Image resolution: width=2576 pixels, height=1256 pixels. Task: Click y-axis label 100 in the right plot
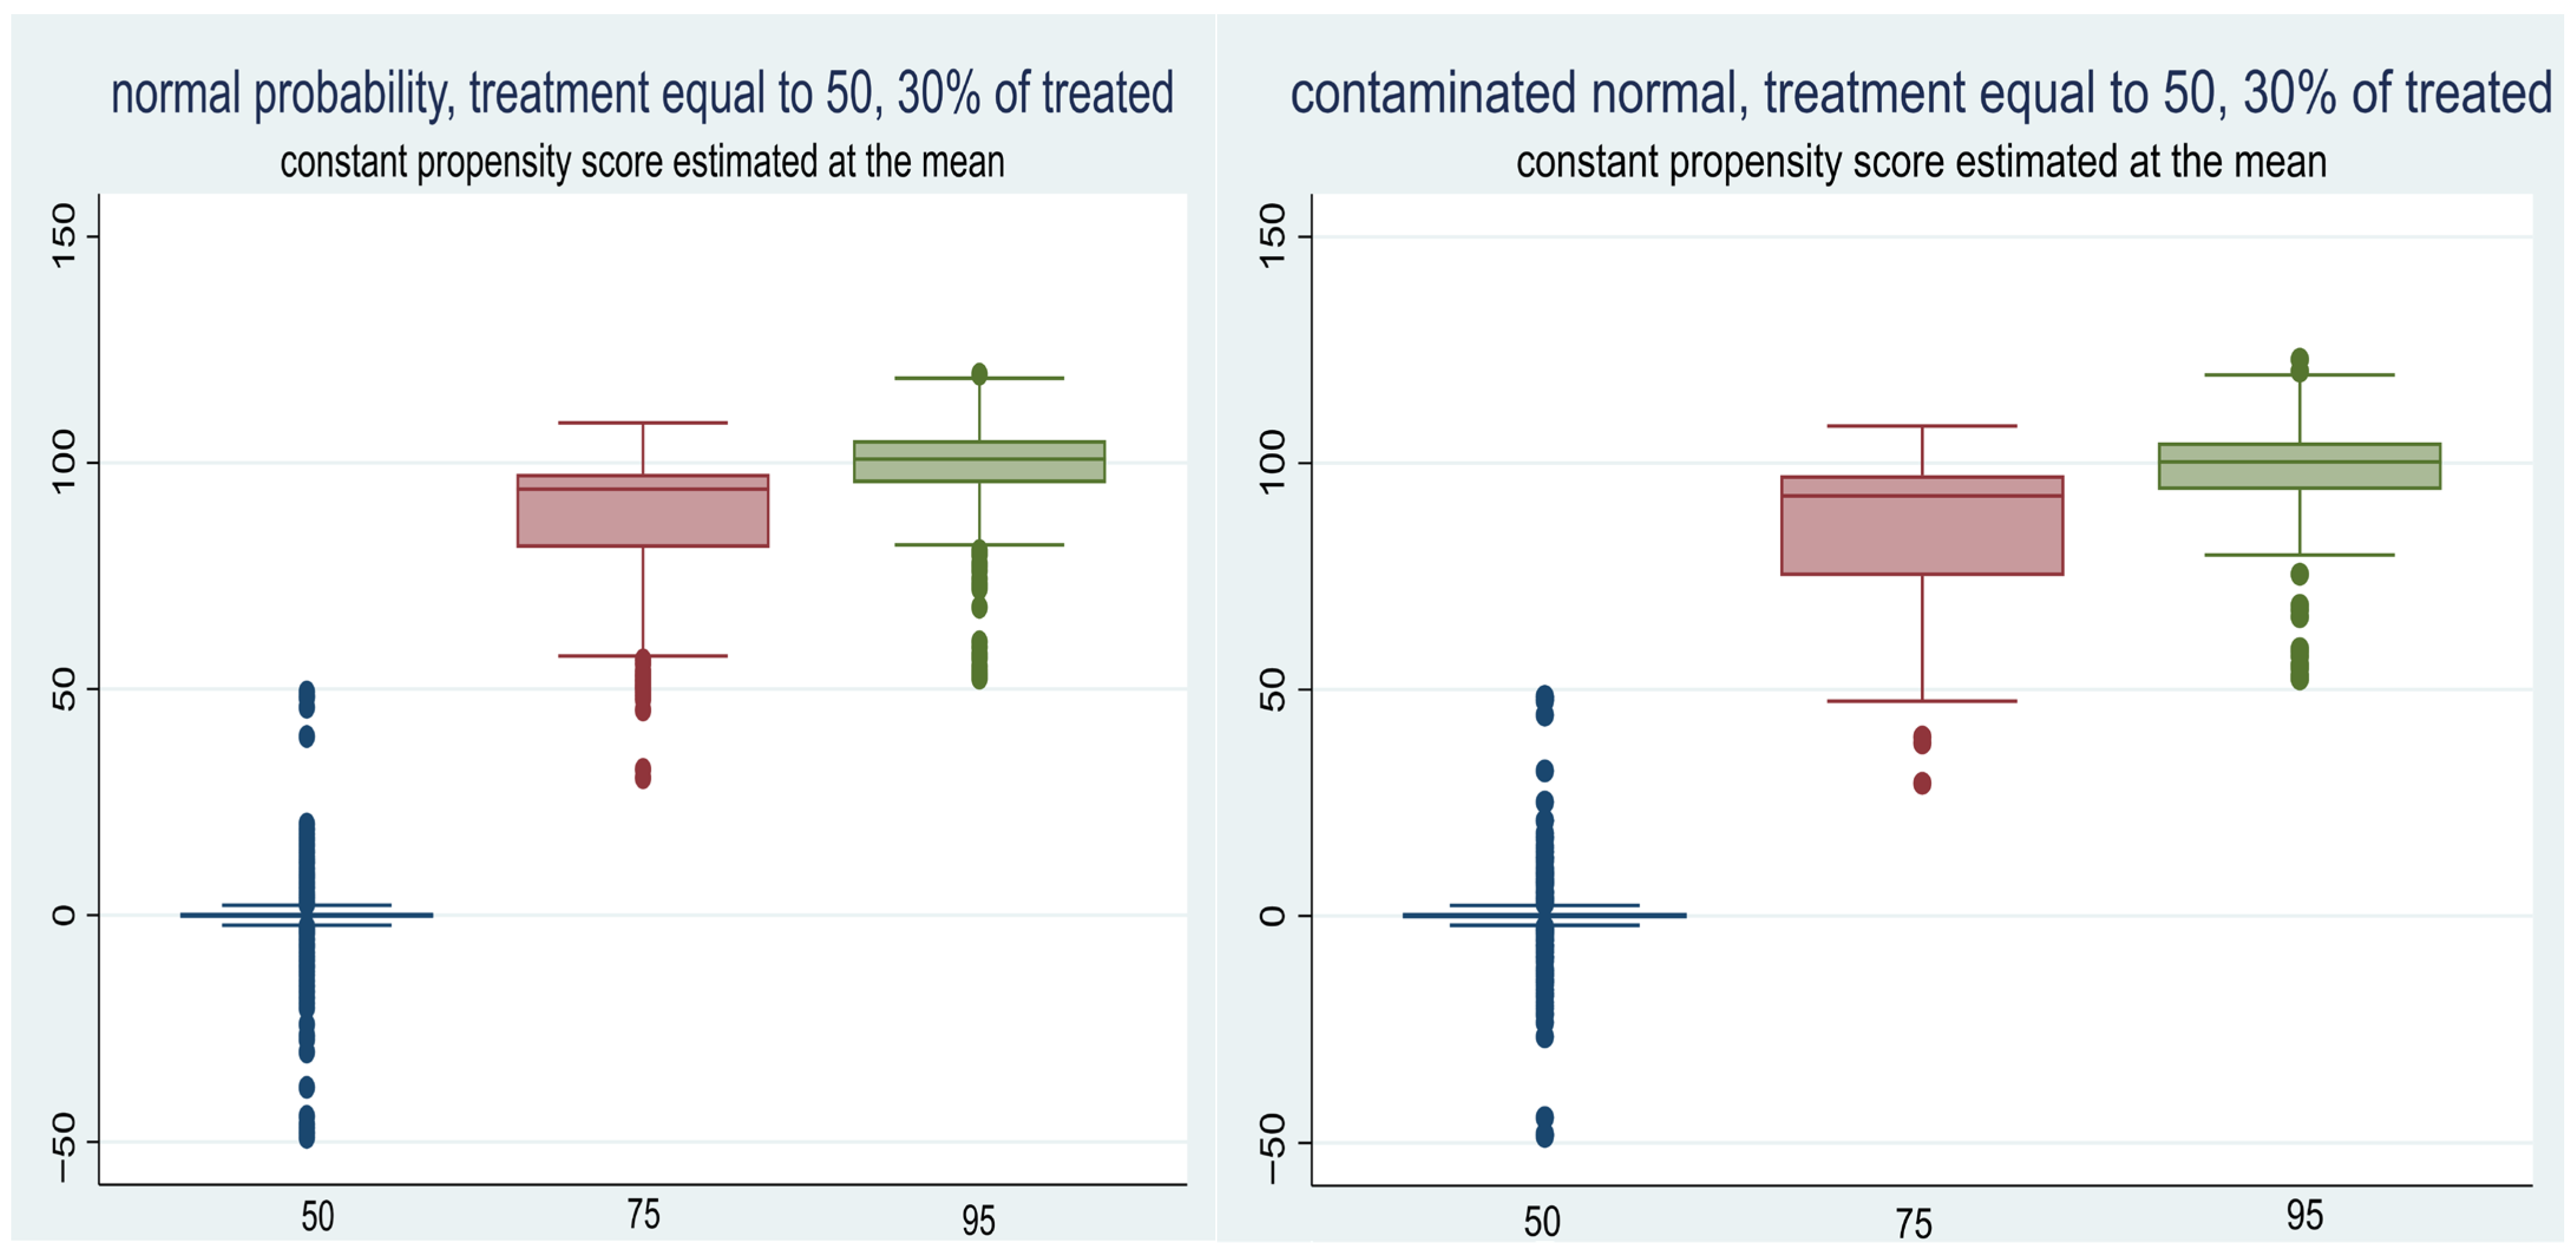pyautogui.click(x=1272, y=462)
